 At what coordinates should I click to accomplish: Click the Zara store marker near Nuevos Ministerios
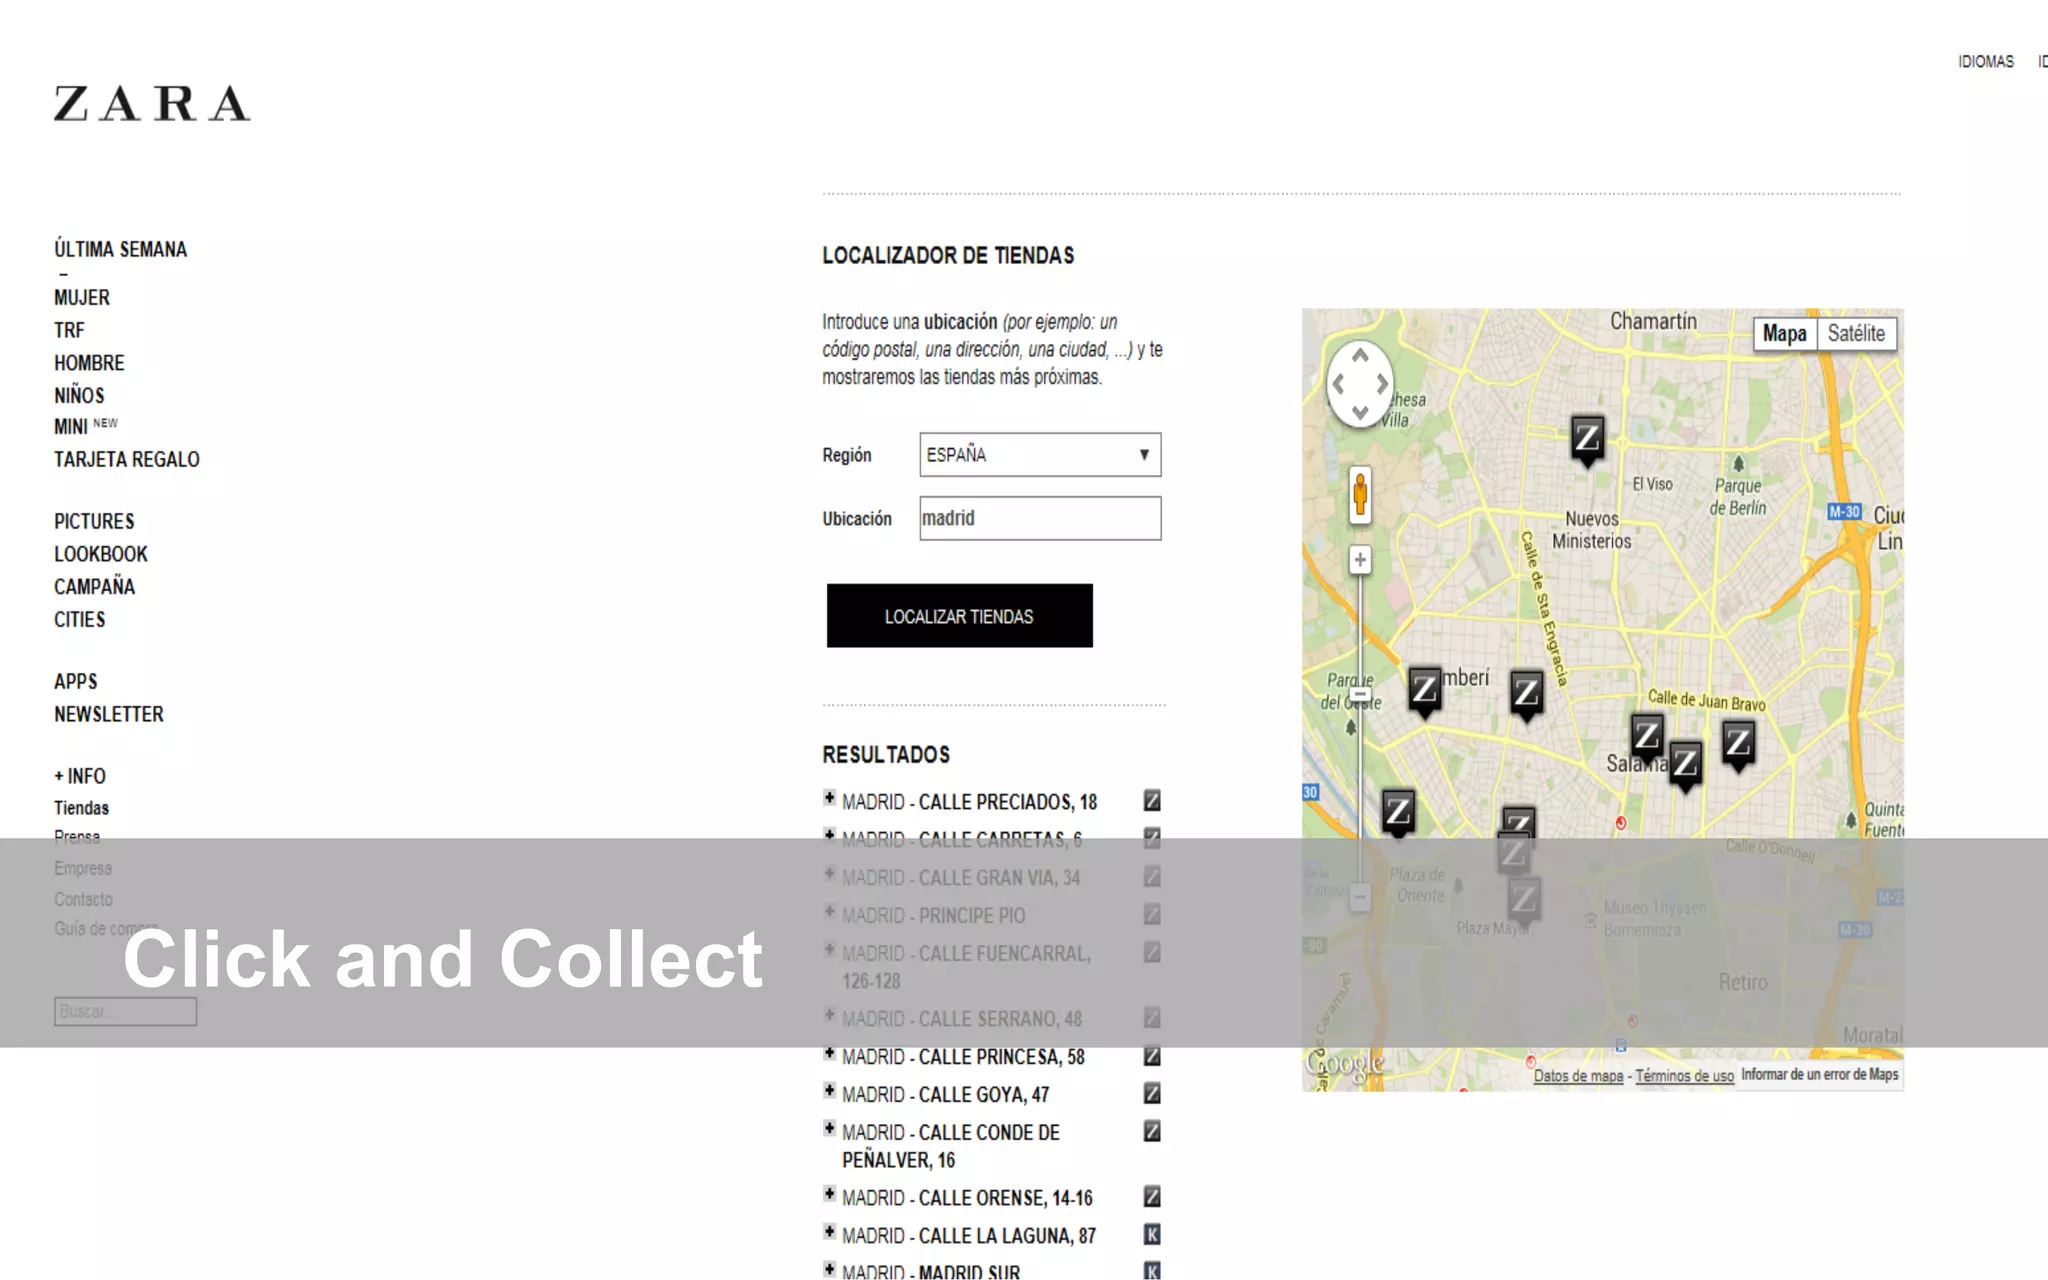coord(1587,438)
